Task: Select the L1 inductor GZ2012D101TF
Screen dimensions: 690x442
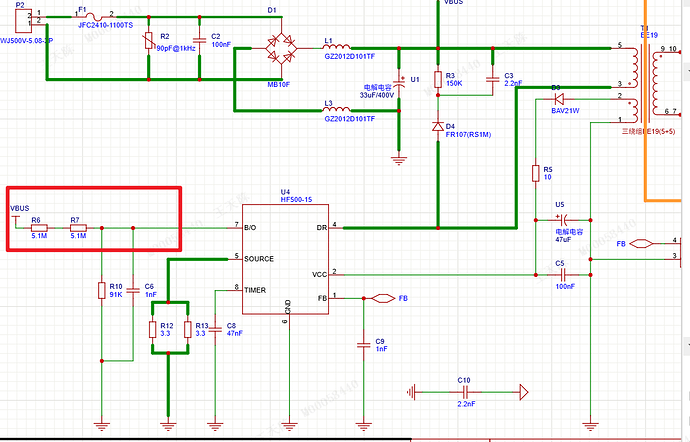Action: [x=337, y=47]
